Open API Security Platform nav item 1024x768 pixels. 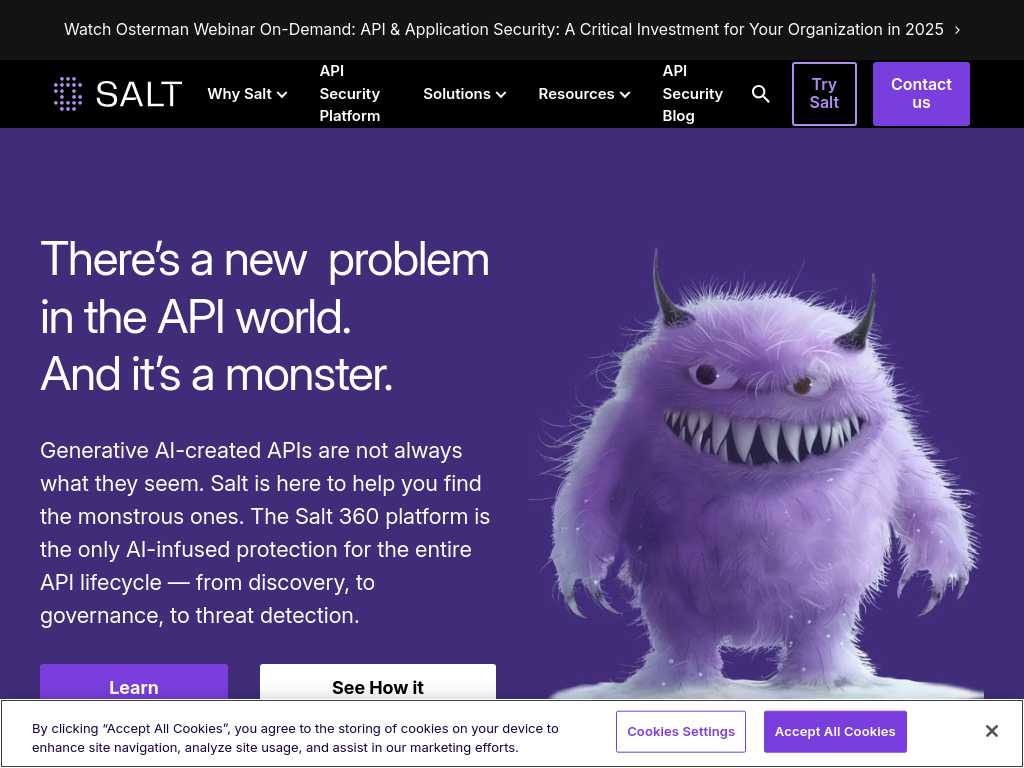coord(350,93)
